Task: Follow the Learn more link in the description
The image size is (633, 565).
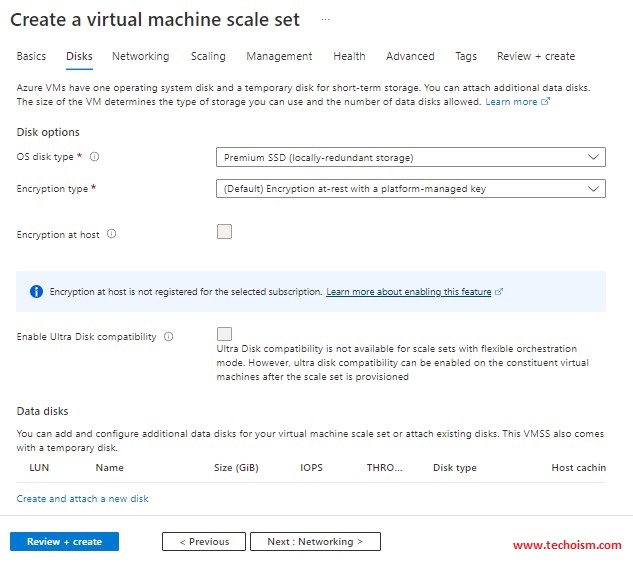Action: pyautogui.click(x=511, y=102)
